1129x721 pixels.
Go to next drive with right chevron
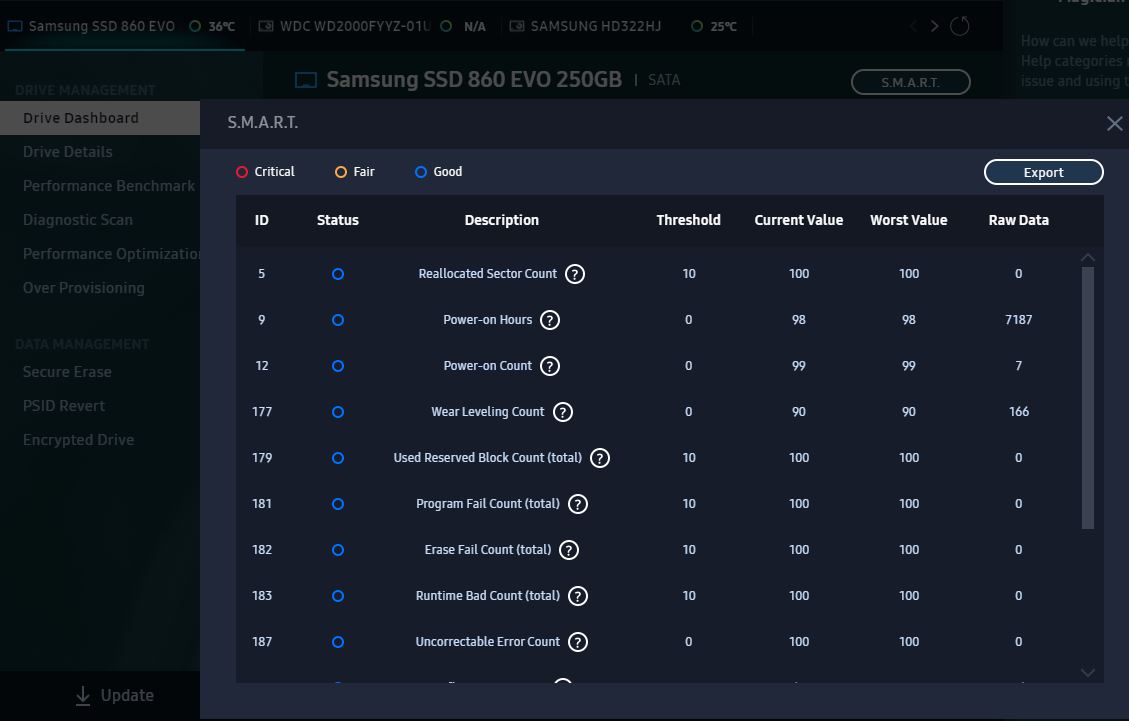tap(935, 26)
